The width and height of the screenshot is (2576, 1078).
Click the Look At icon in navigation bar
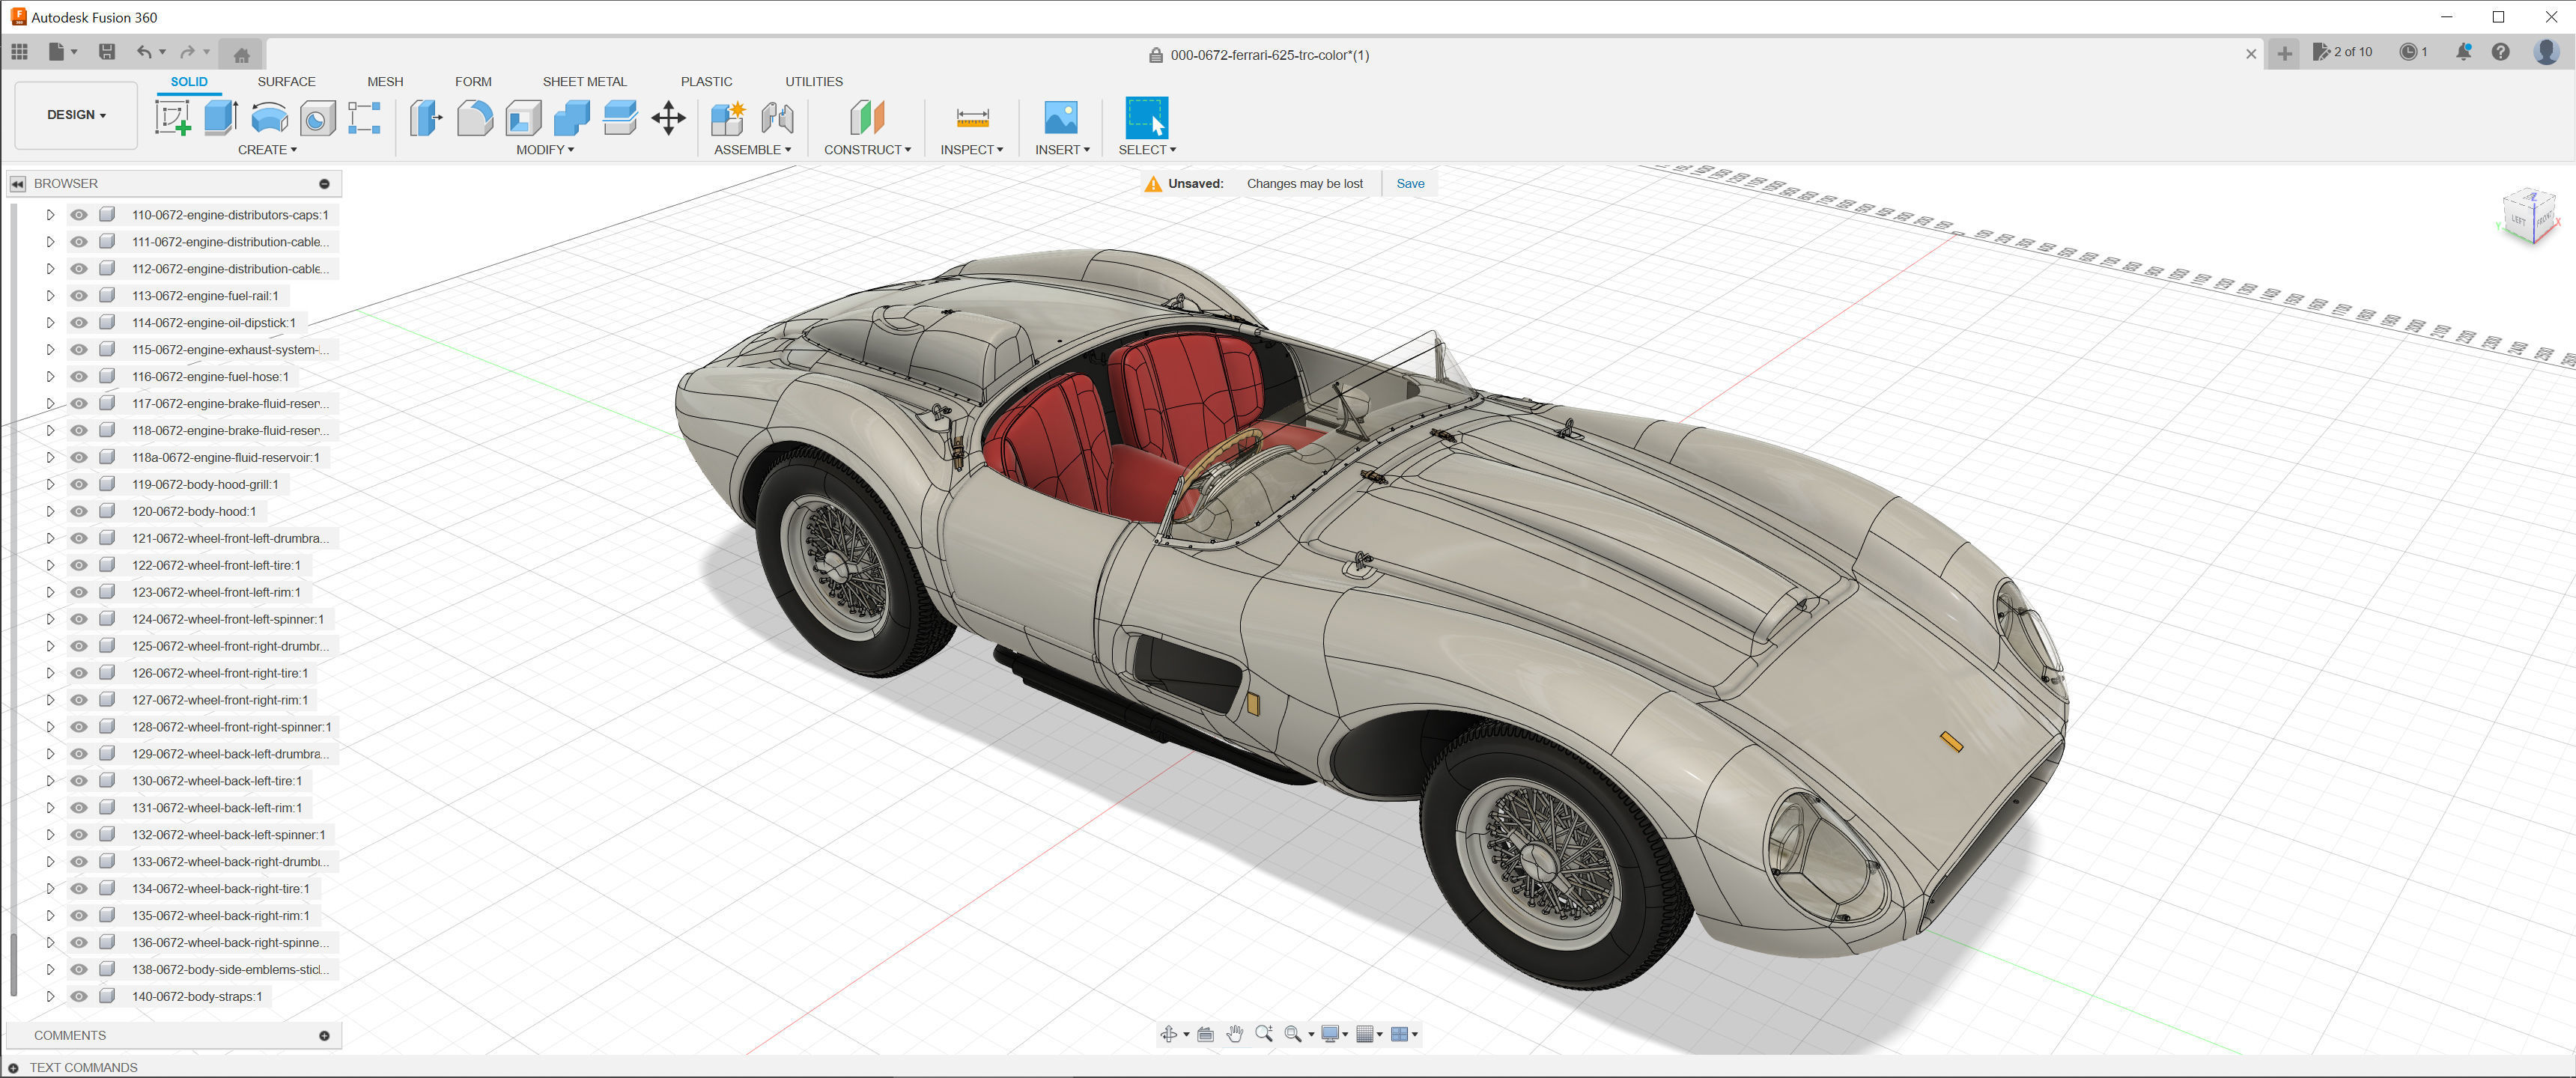[x=1206, y=1034]
